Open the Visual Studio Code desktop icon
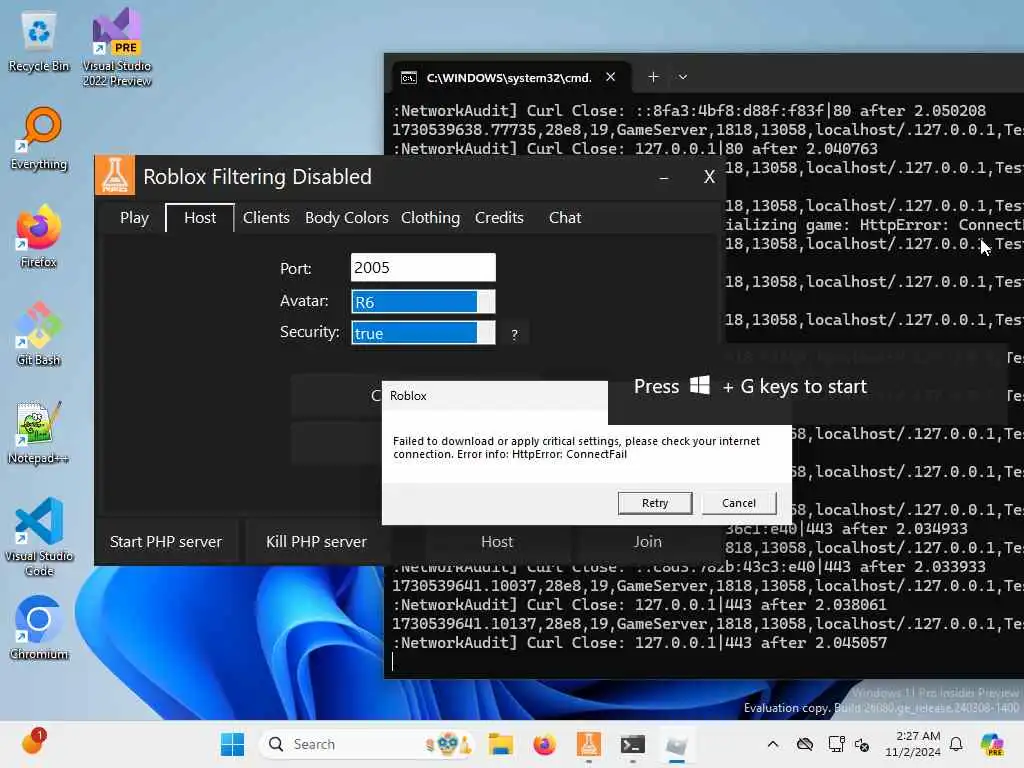Viewport: 1024px width, 768px height. click(39, 537)
